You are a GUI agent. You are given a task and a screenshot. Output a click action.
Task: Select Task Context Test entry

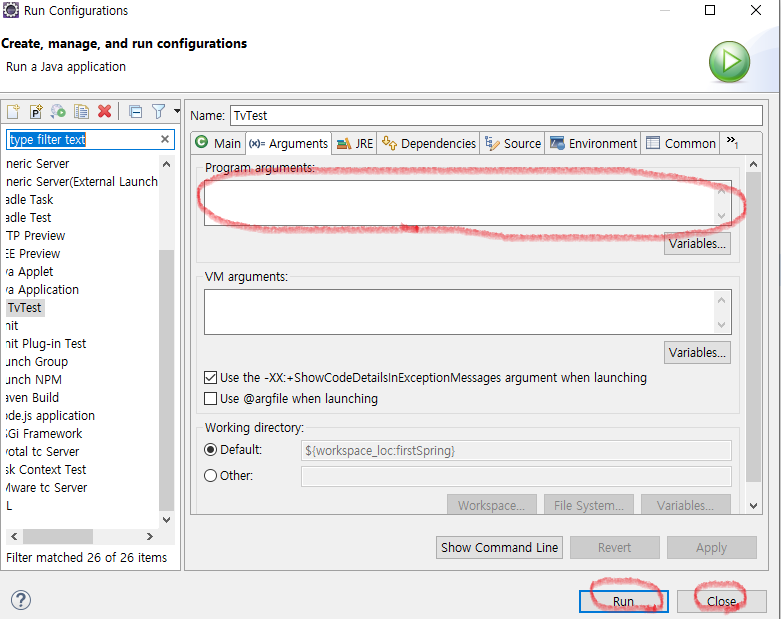[46, 470]
